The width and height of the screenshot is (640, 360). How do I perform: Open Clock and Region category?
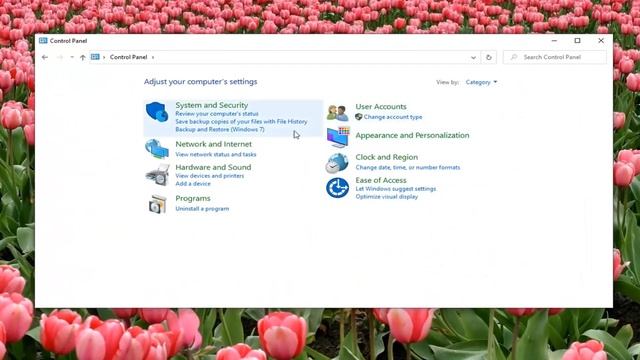387,157
